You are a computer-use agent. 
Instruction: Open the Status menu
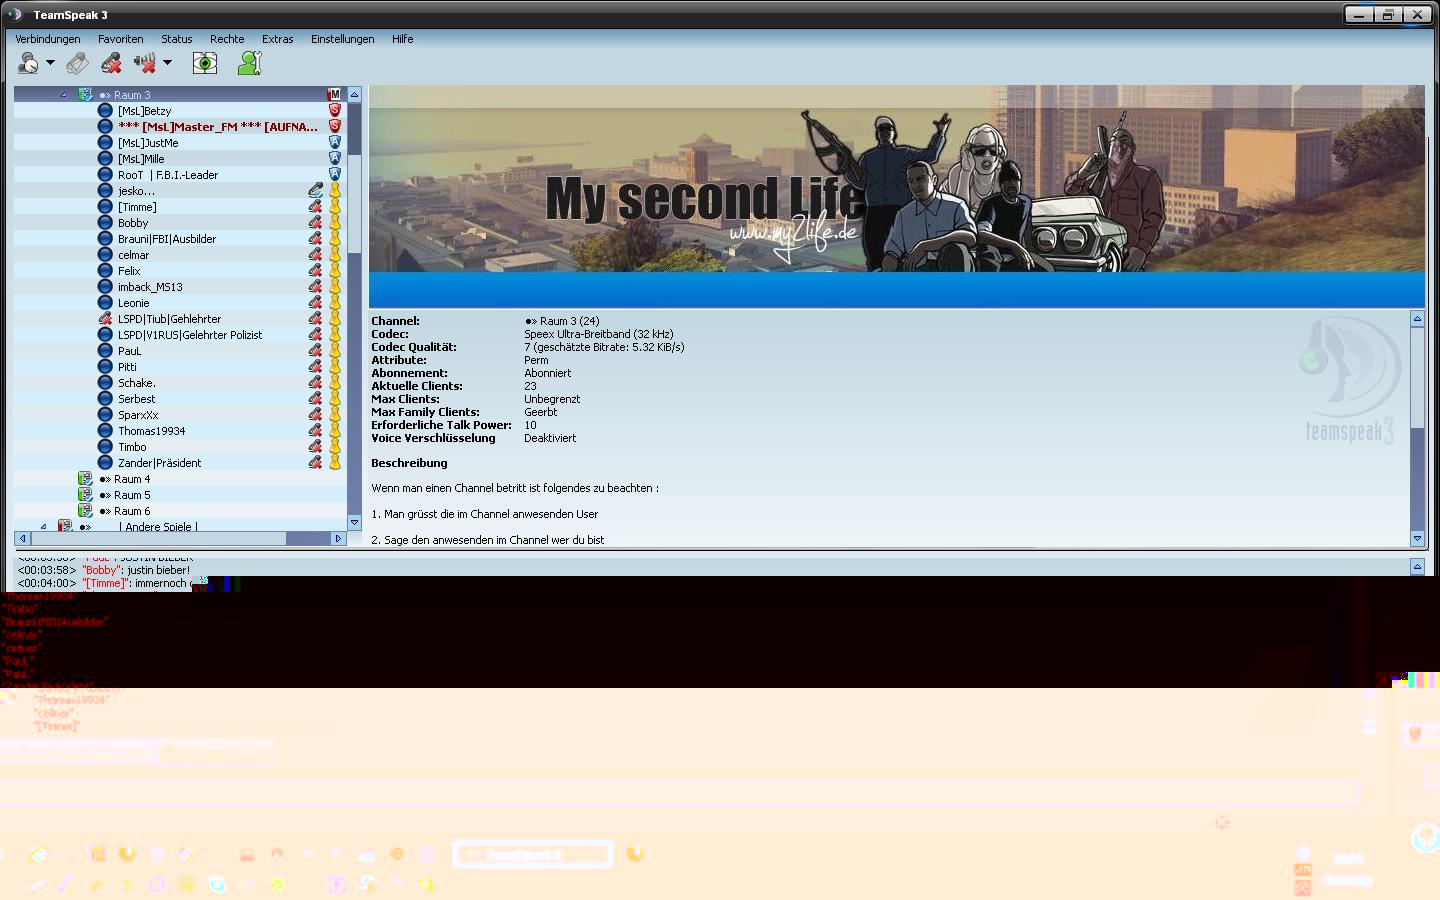click(x=177, y=39)
